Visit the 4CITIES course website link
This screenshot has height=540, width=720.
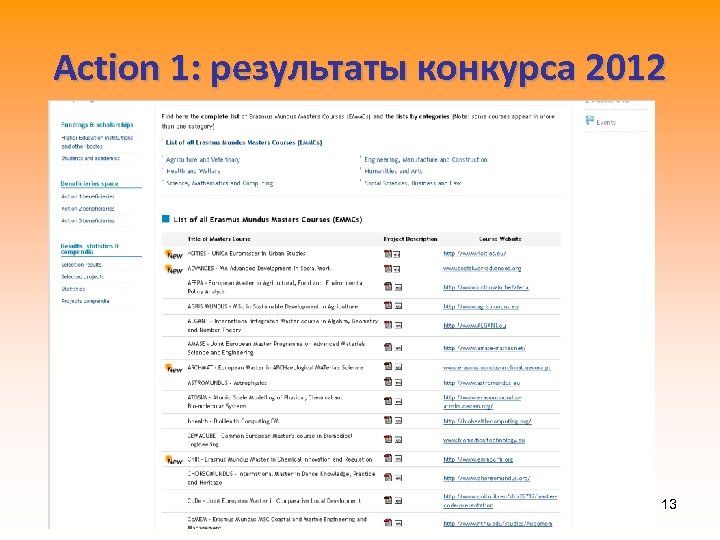pos(475,253)
